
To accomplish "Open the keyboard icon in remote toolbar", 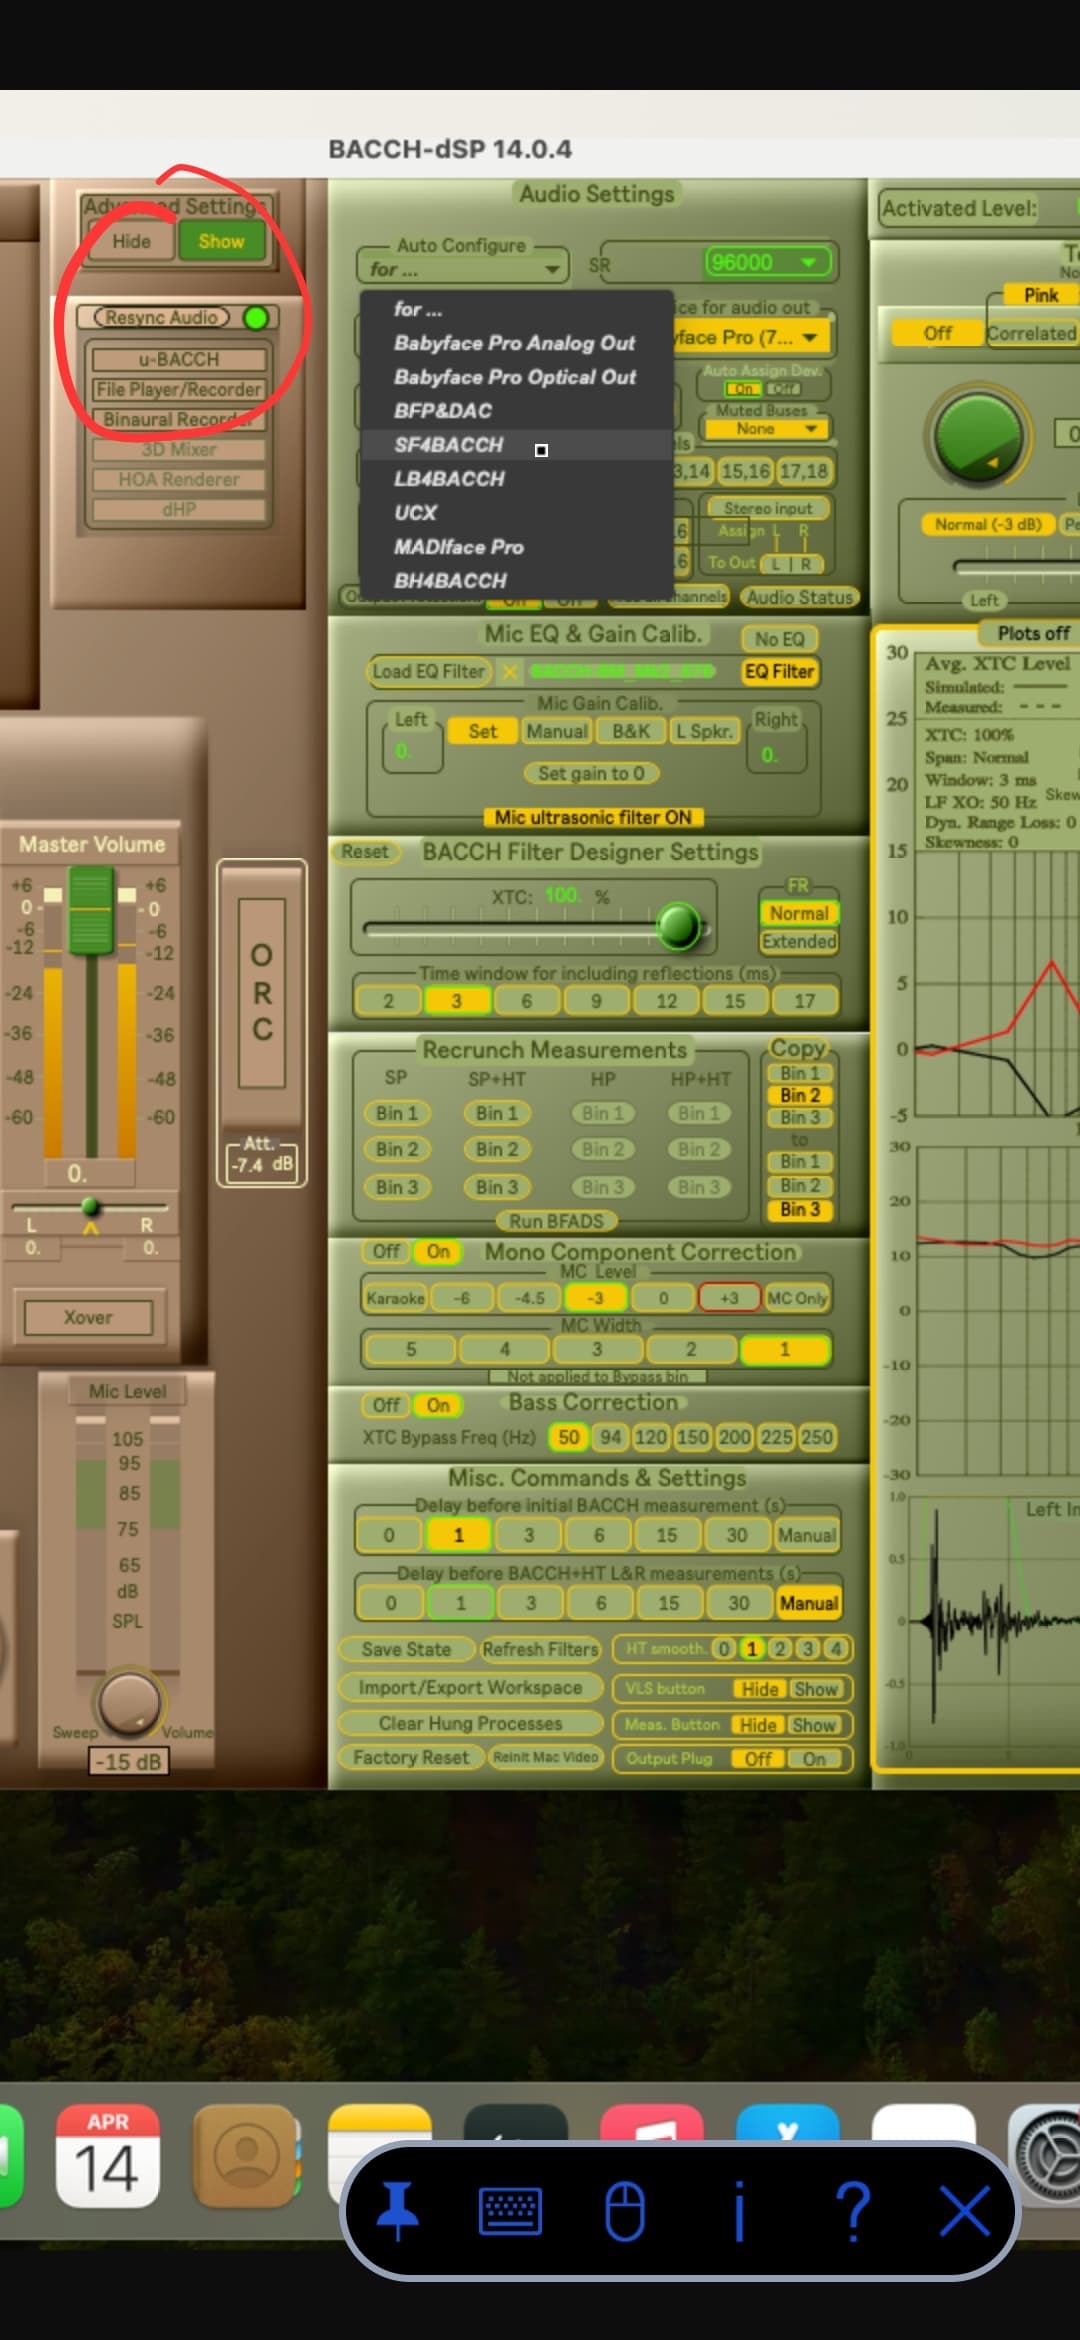I will [511, 2211].
